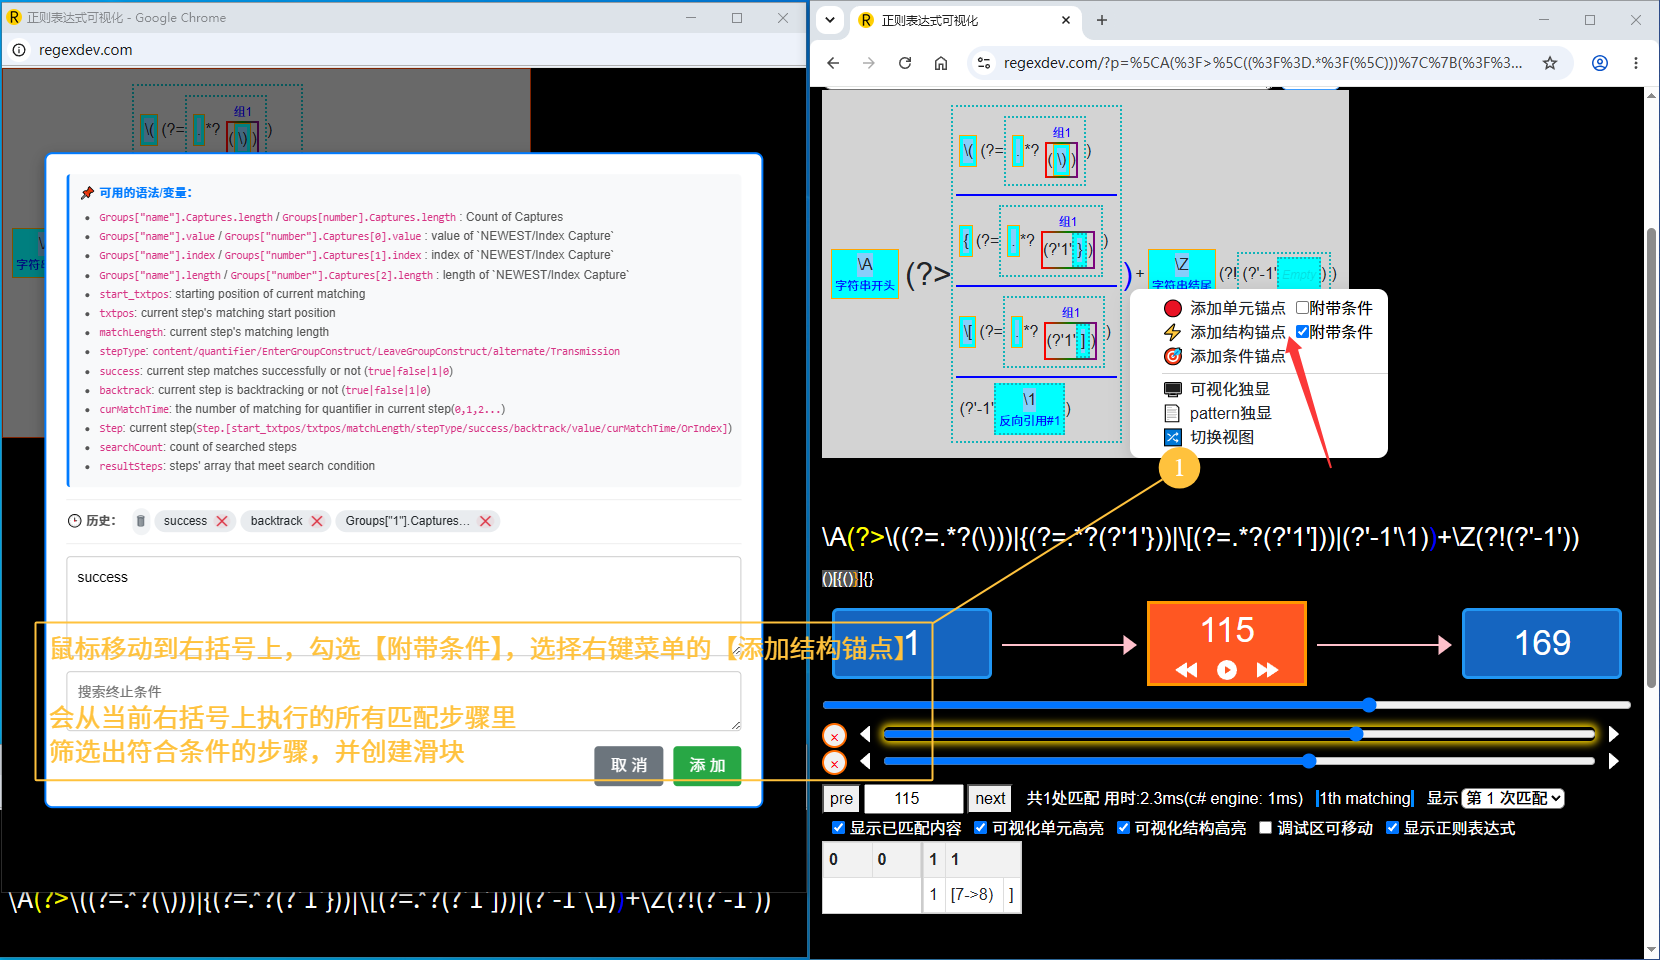Screen dimensions: 1660x960
Task: Delete history with the trash icon
Action: pos(141,521)
